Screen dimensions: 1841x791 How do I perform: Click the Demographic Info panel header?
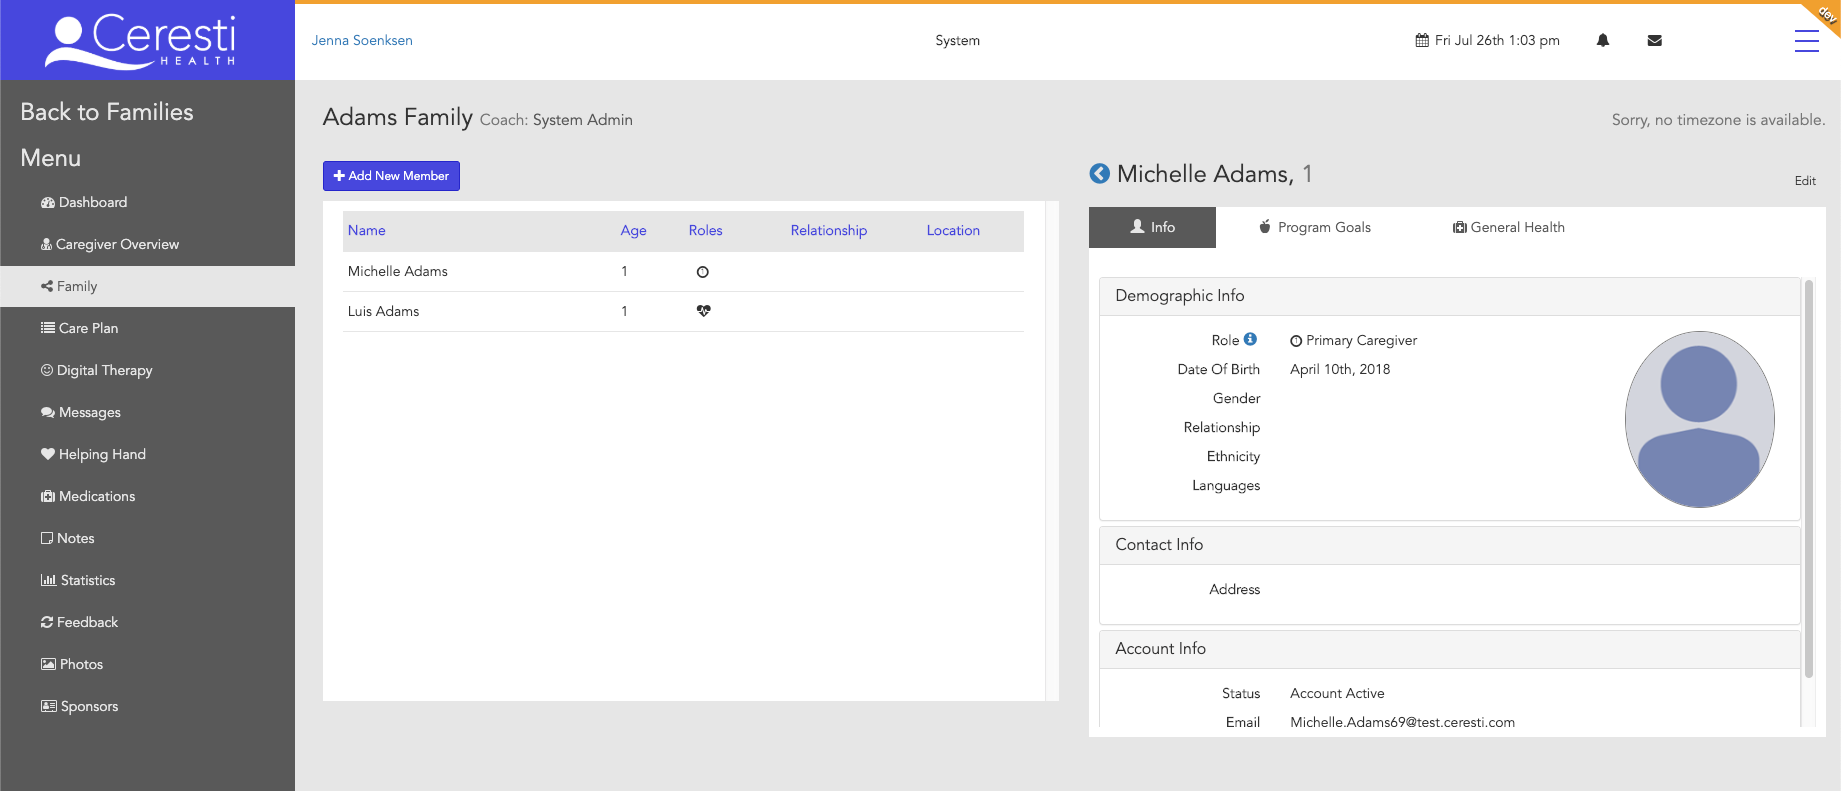[x=1450, y=296]
